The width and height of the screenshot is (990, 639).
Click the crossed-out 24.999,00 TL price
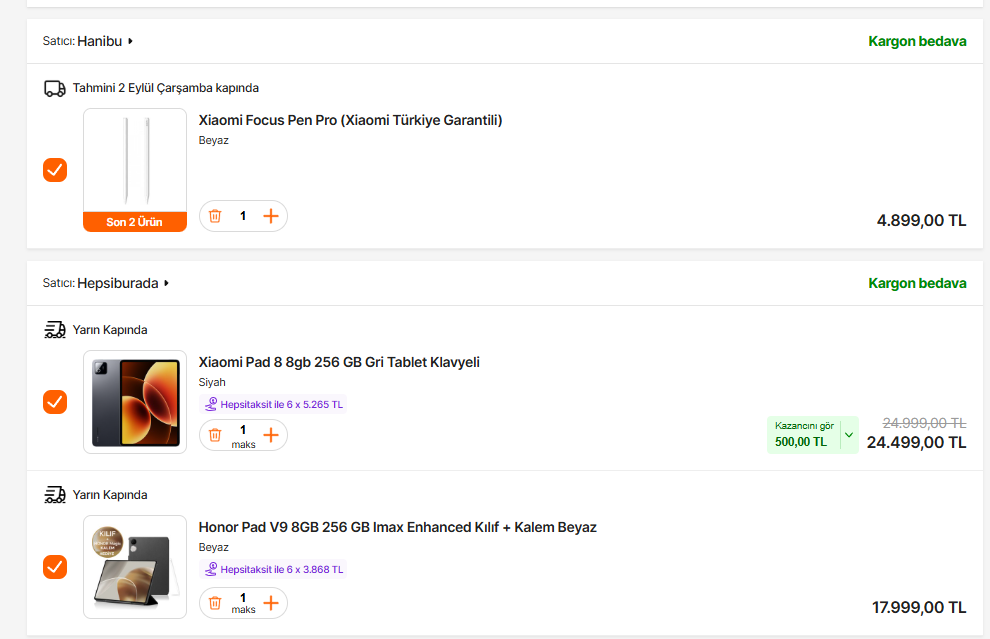pyautogui.click(x=924, y=422)
